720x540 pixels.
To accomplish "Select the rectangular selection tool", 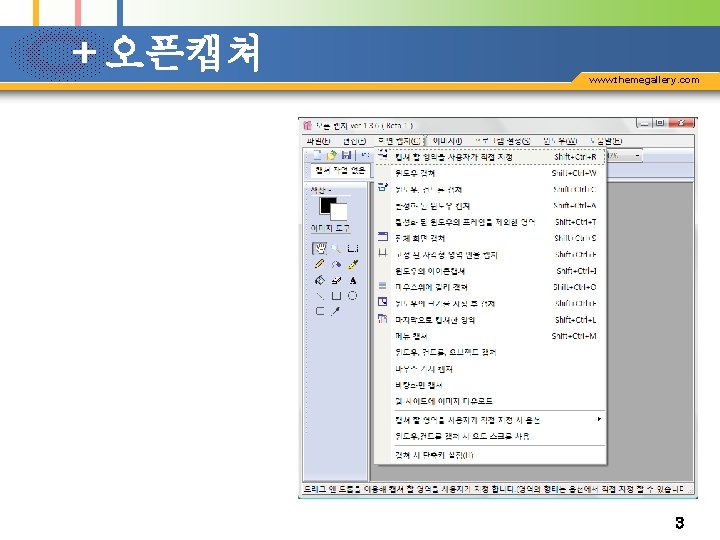I will (x=353, y=248).
